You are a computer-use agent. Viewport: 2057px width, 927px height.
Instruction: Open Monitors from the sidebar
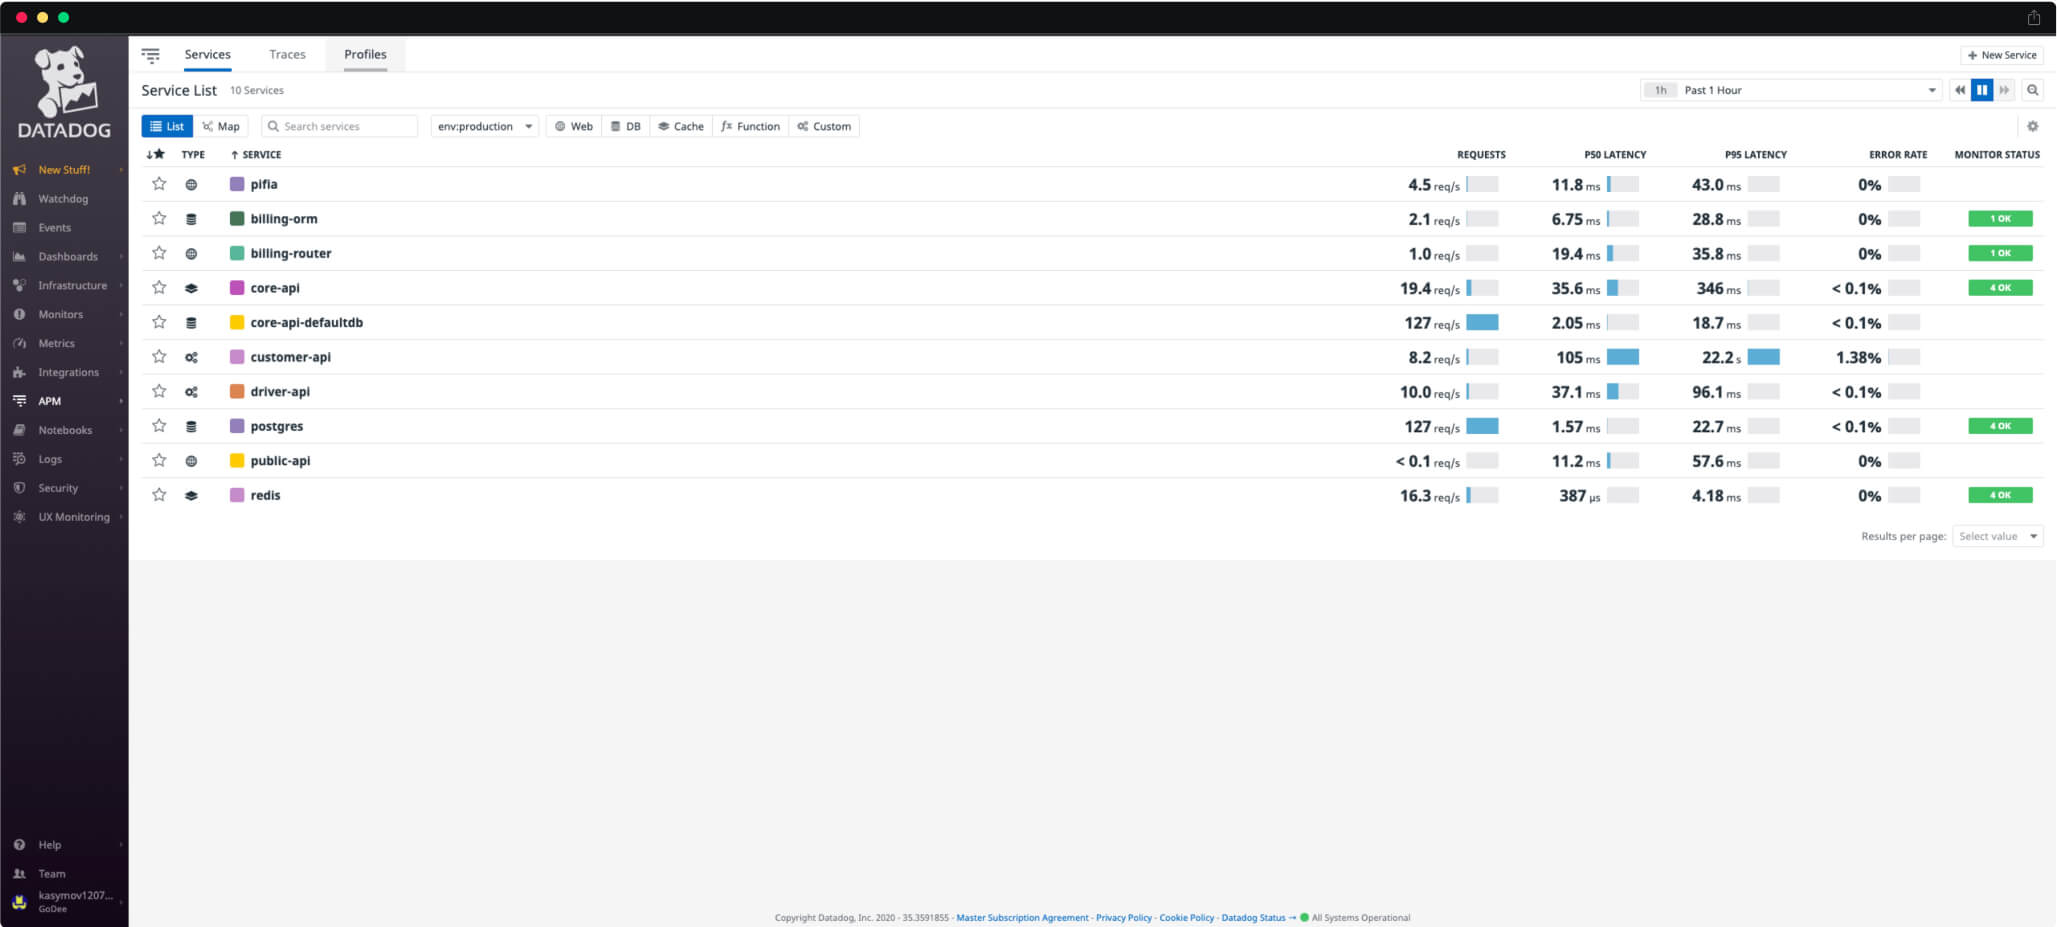coord(58,313)
